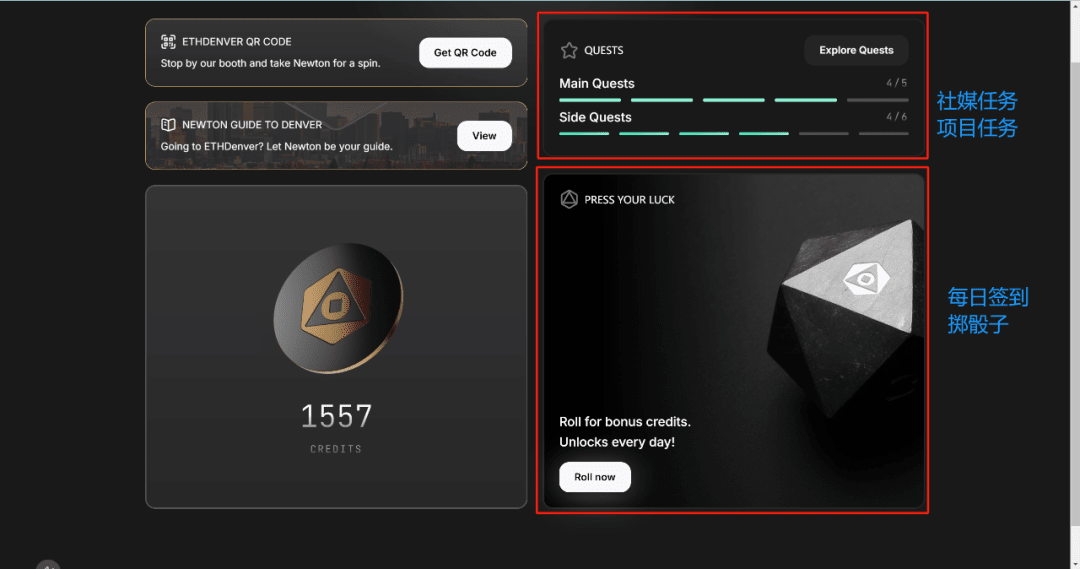The width and height of the screenshot is (1080, 569).
Task: Click the gold Newton credits coin
Action: (338, 308)
